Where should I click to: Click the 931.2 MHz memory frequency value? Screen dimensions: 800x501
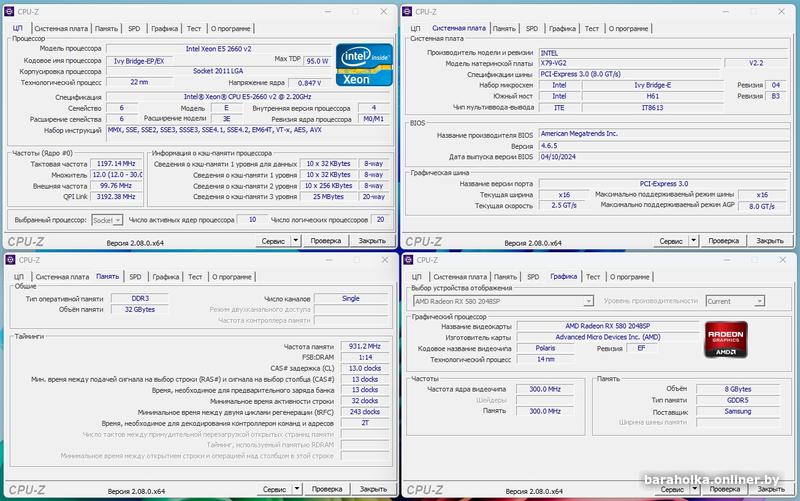365,346
